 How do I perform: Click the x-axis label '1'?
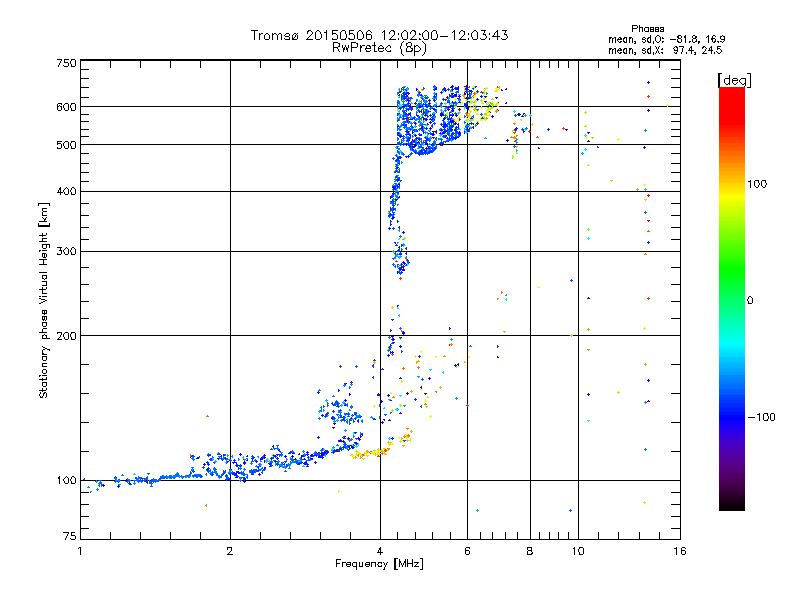(80, 551)
